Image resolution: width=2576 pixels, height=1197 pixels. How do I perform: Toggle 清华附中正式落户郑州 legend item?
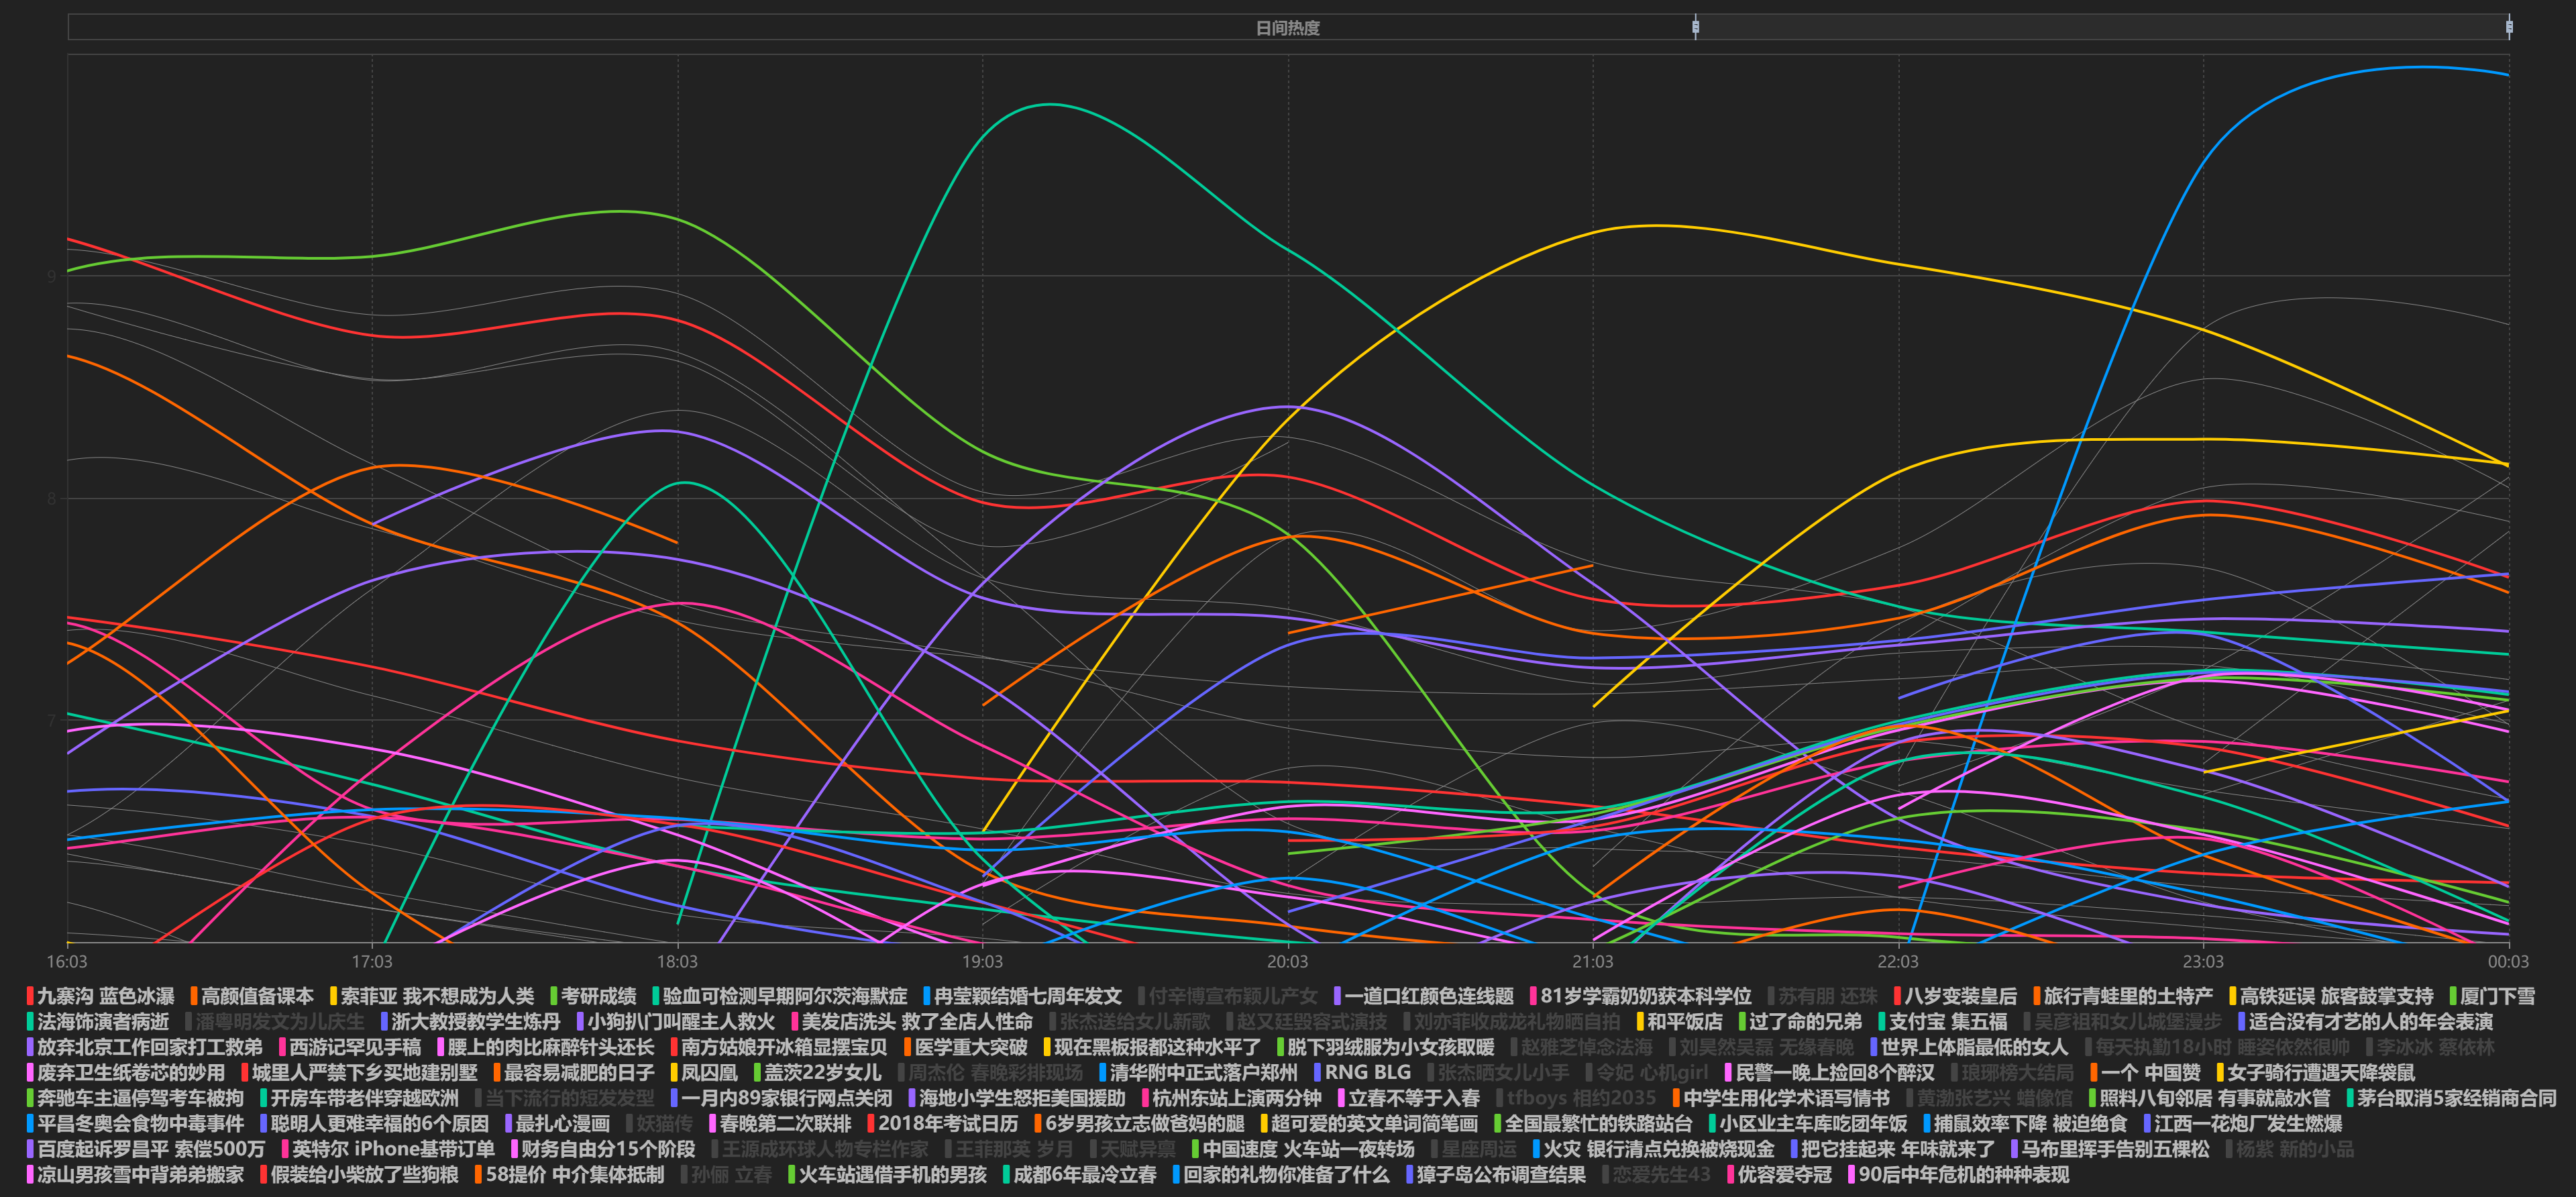pyautogui.click(x=1198, y=1073)
